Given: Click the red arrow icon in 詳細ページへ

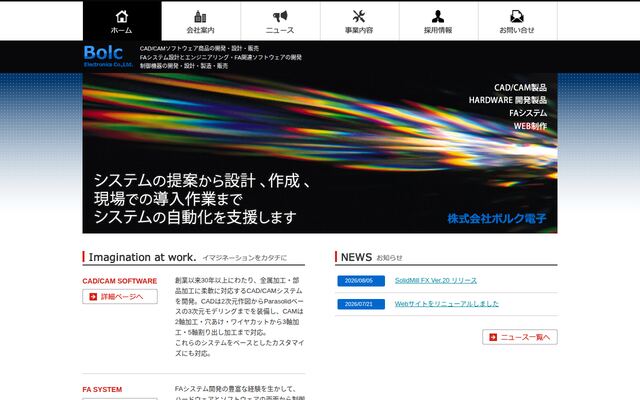Looking at the screenshot, I should [93, 297].
